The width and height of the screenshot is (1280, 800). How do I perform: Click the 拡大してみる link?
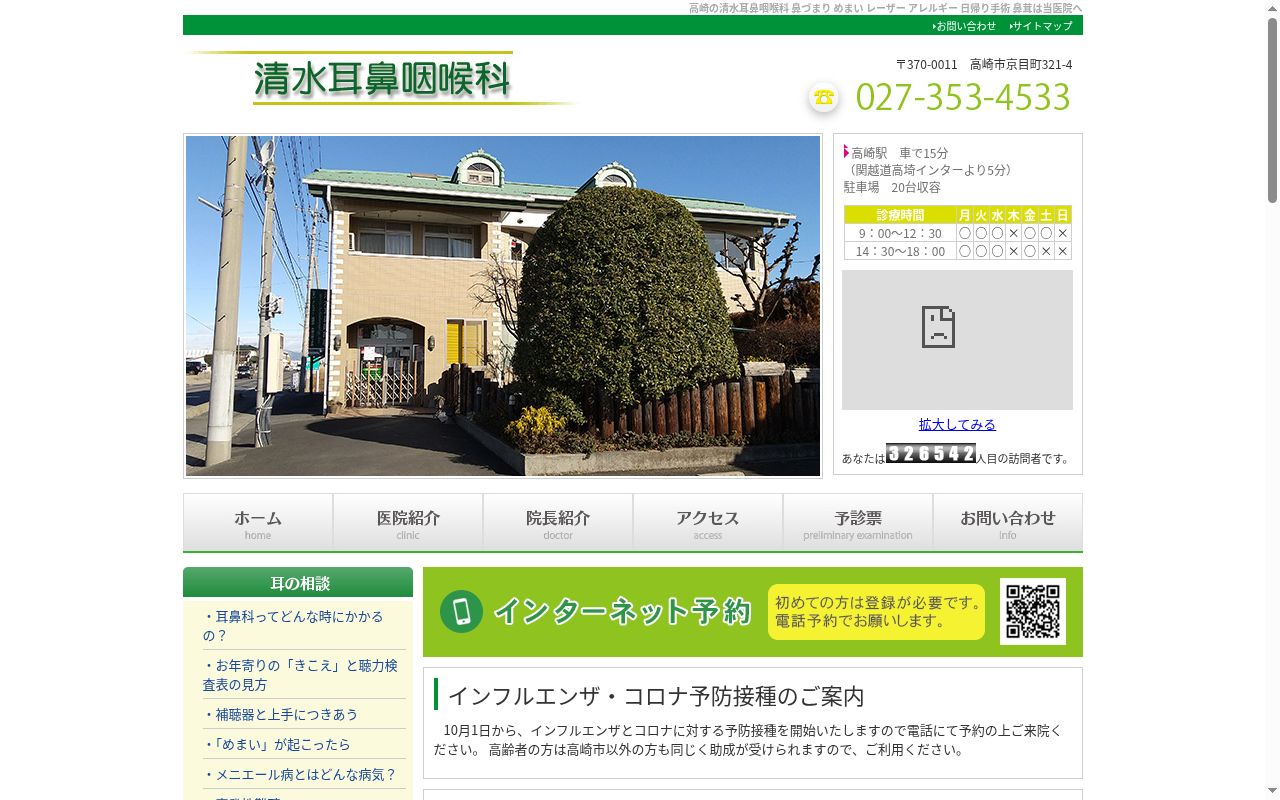(957, 424)
